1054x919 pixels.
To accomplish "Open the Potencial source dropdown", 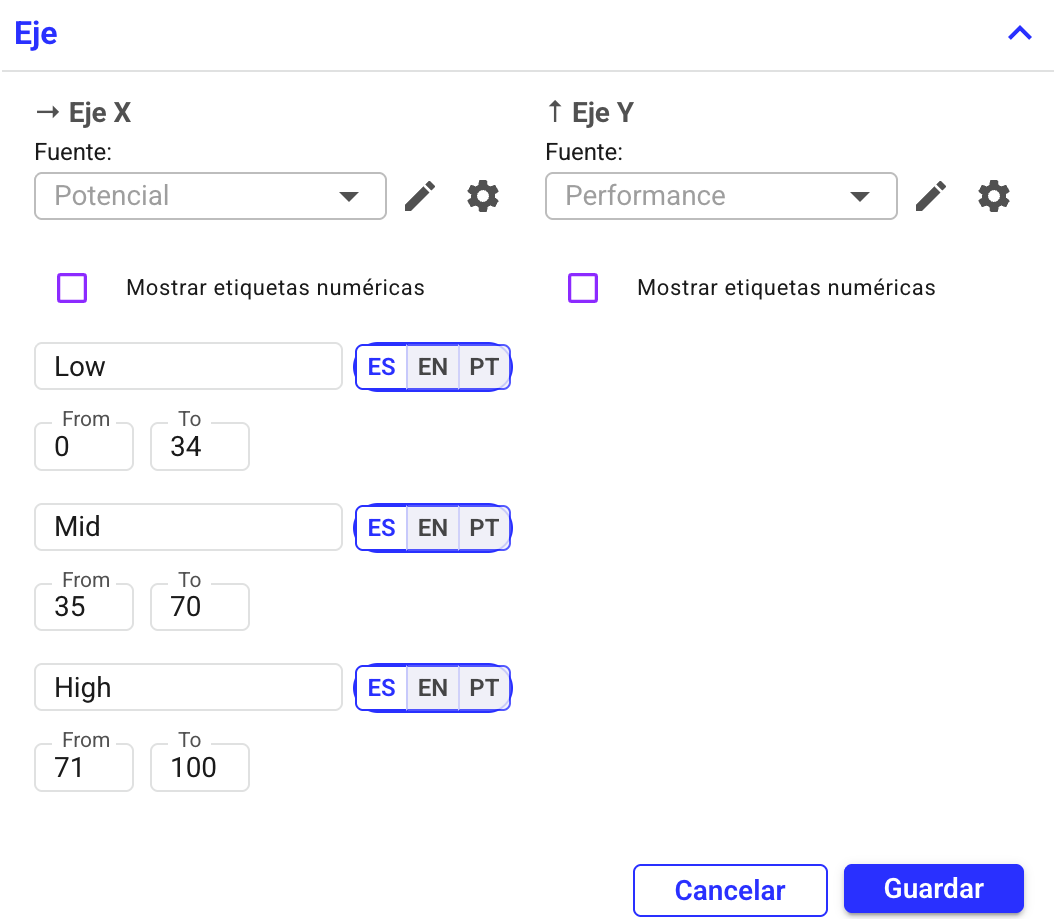I will point(210,196).
